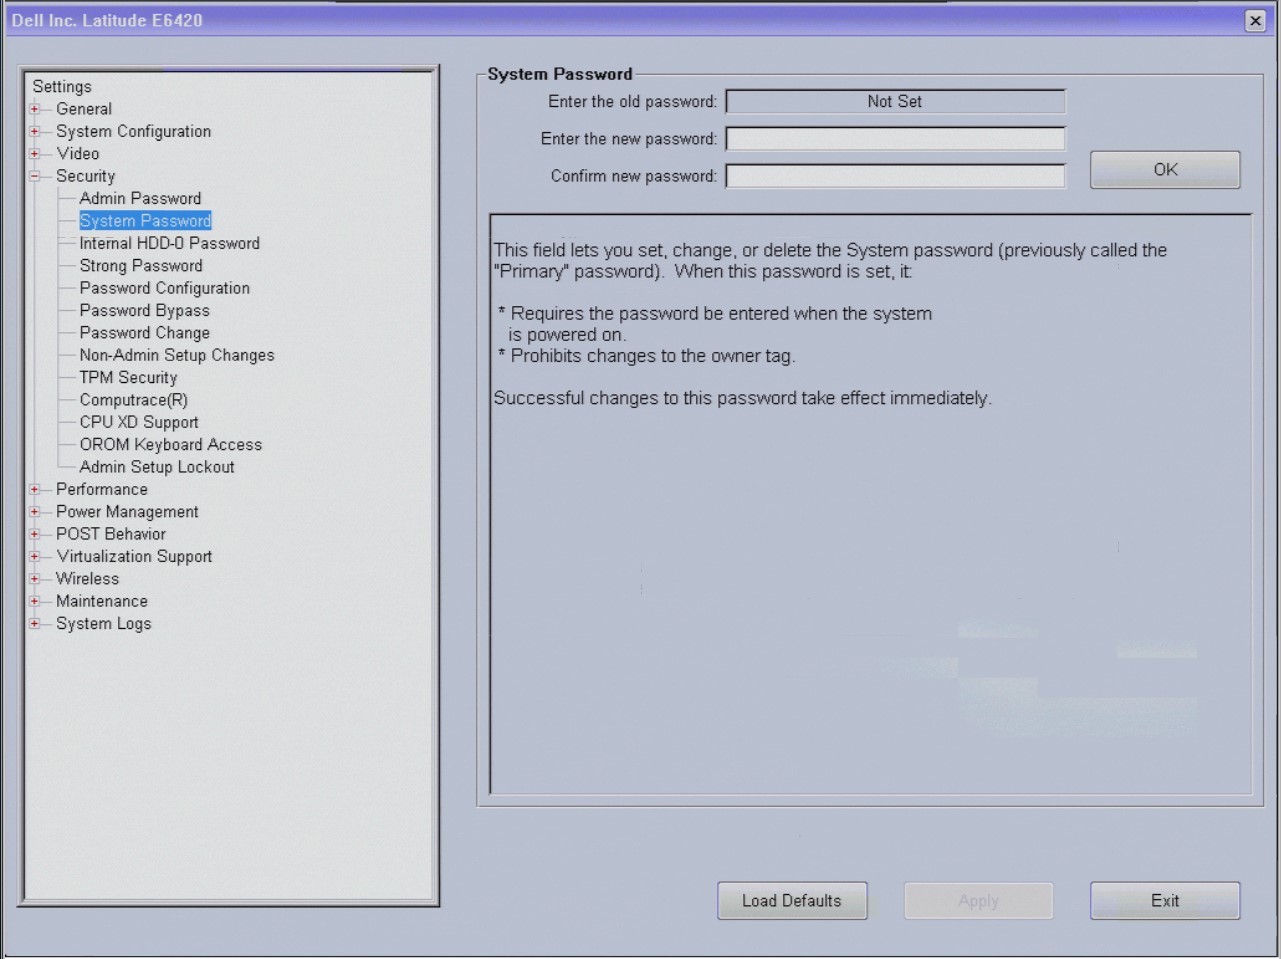The height and width of the screenshot is (959, 1281).
Task: Expand the System Logs category
Action: [x=37, y=623]
